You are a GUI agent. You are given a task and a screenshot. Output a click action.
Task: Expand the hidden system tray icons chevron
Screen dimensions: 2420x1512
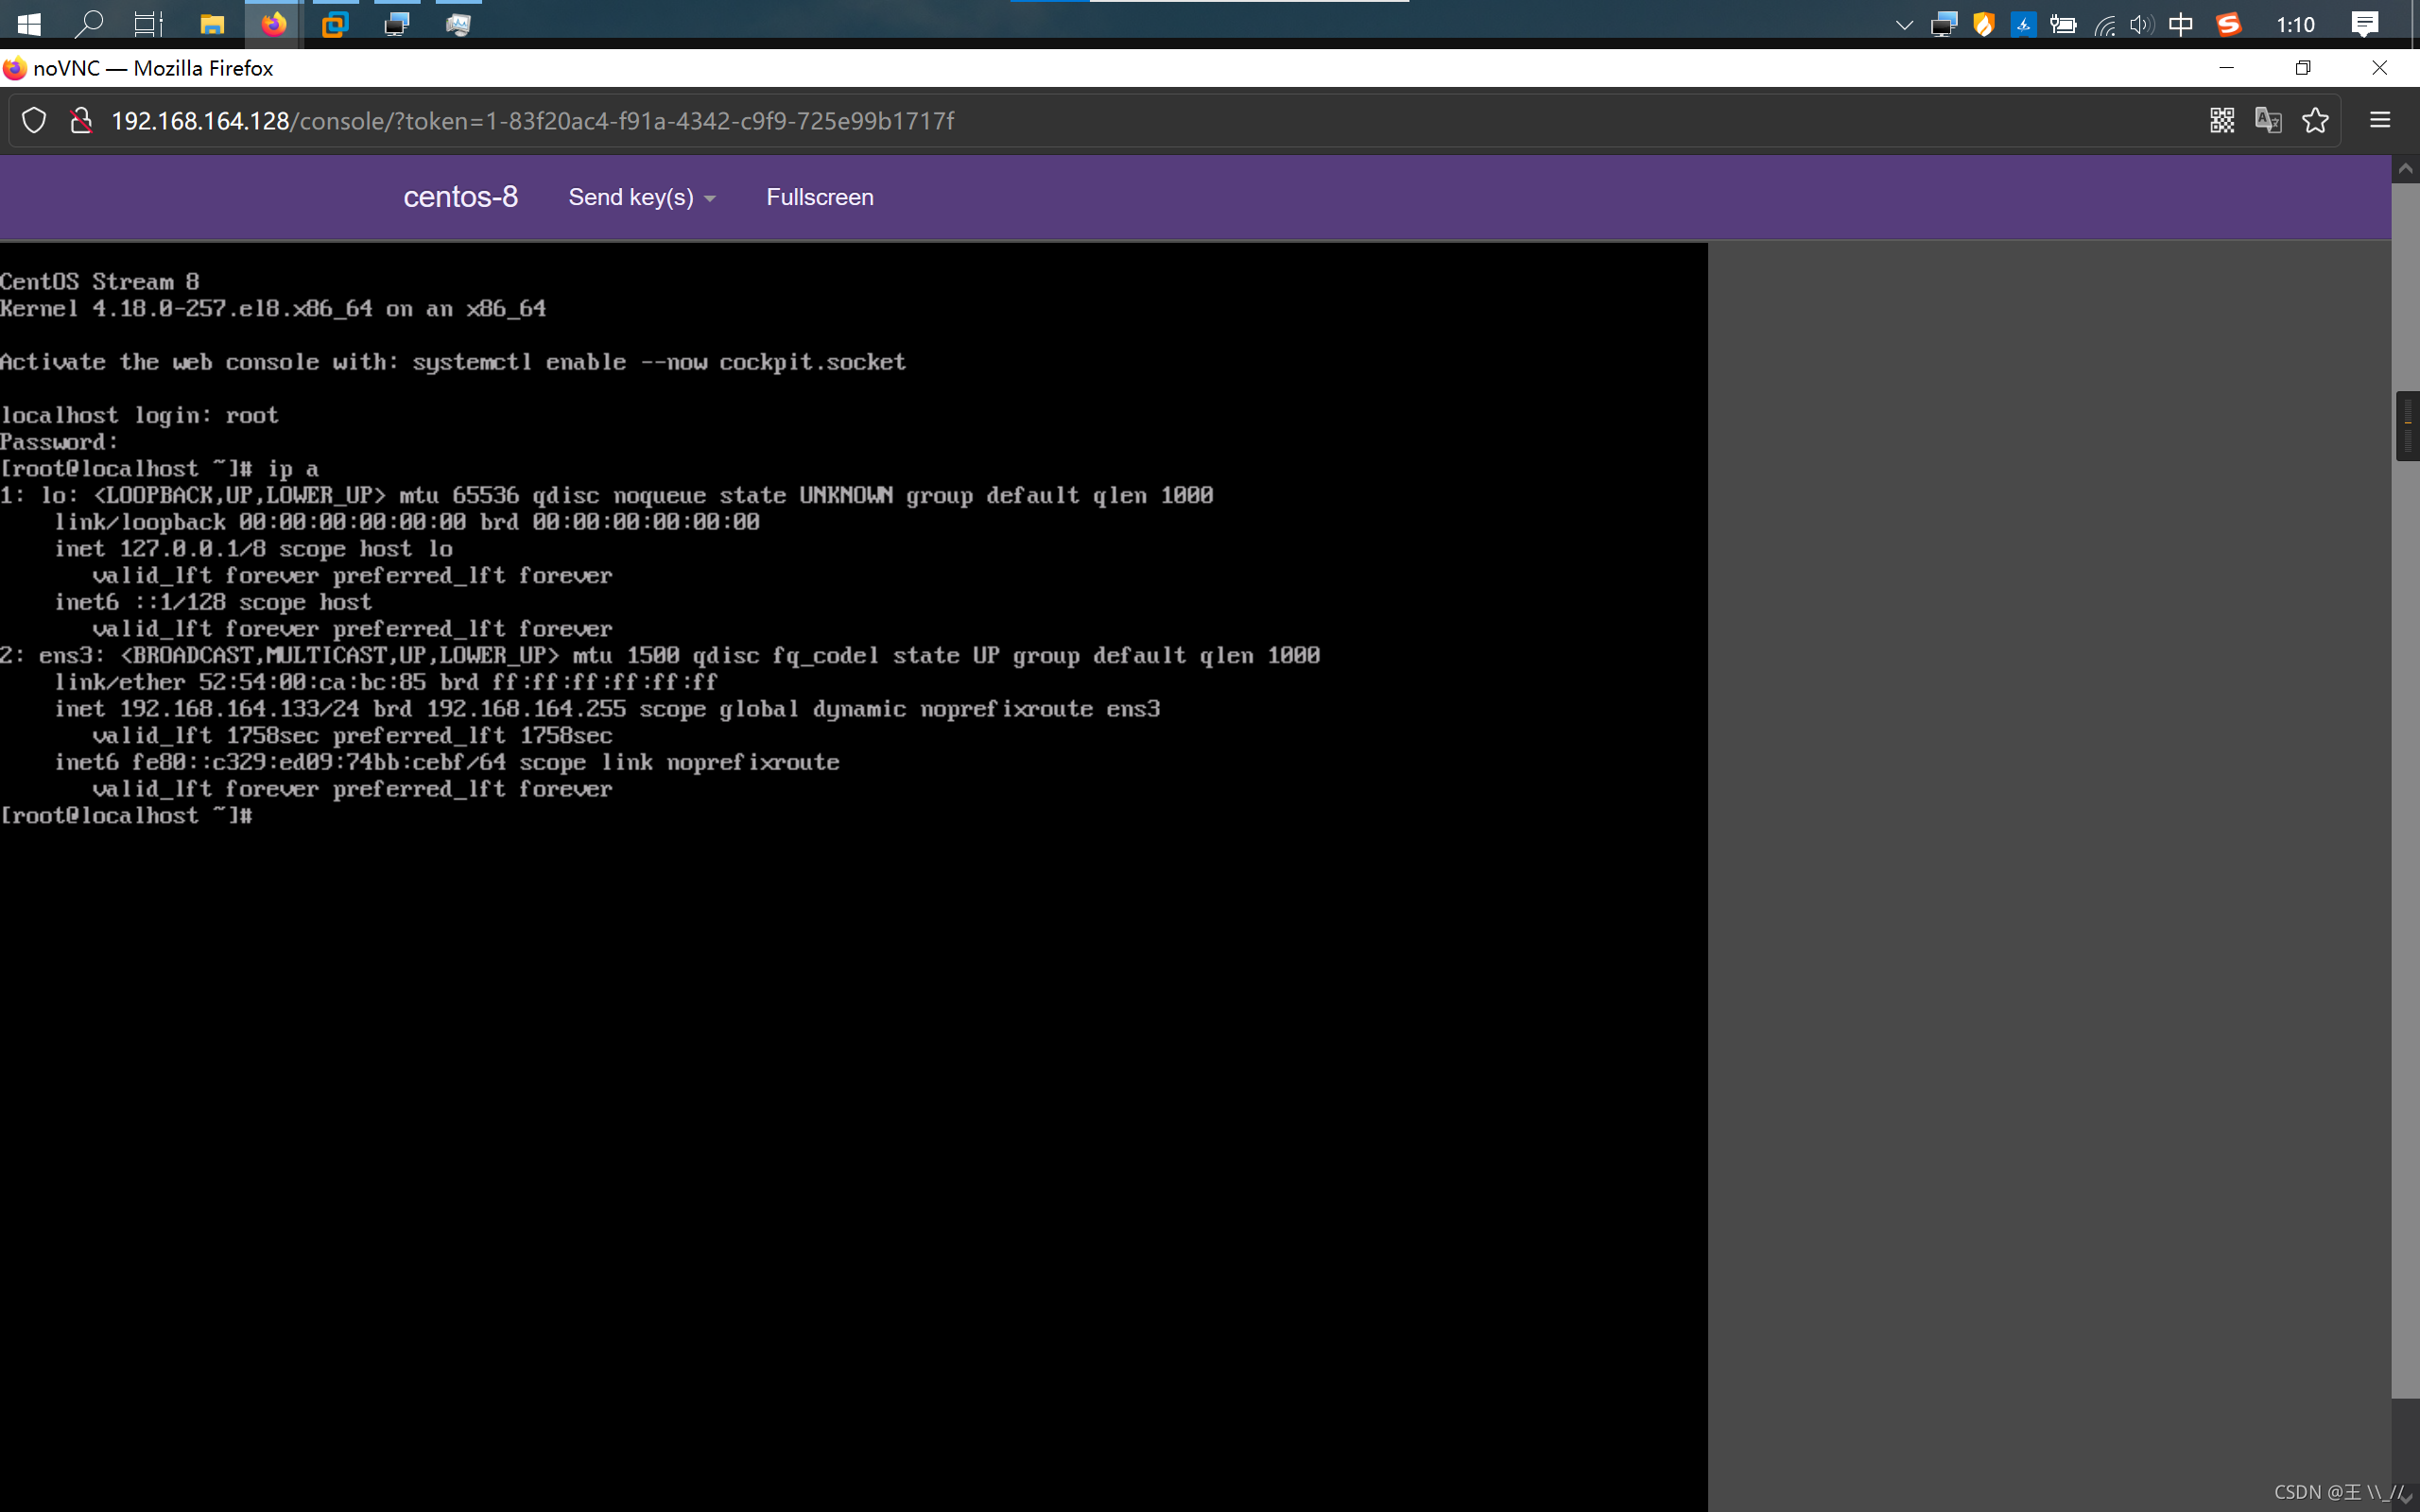point(1904,25)
